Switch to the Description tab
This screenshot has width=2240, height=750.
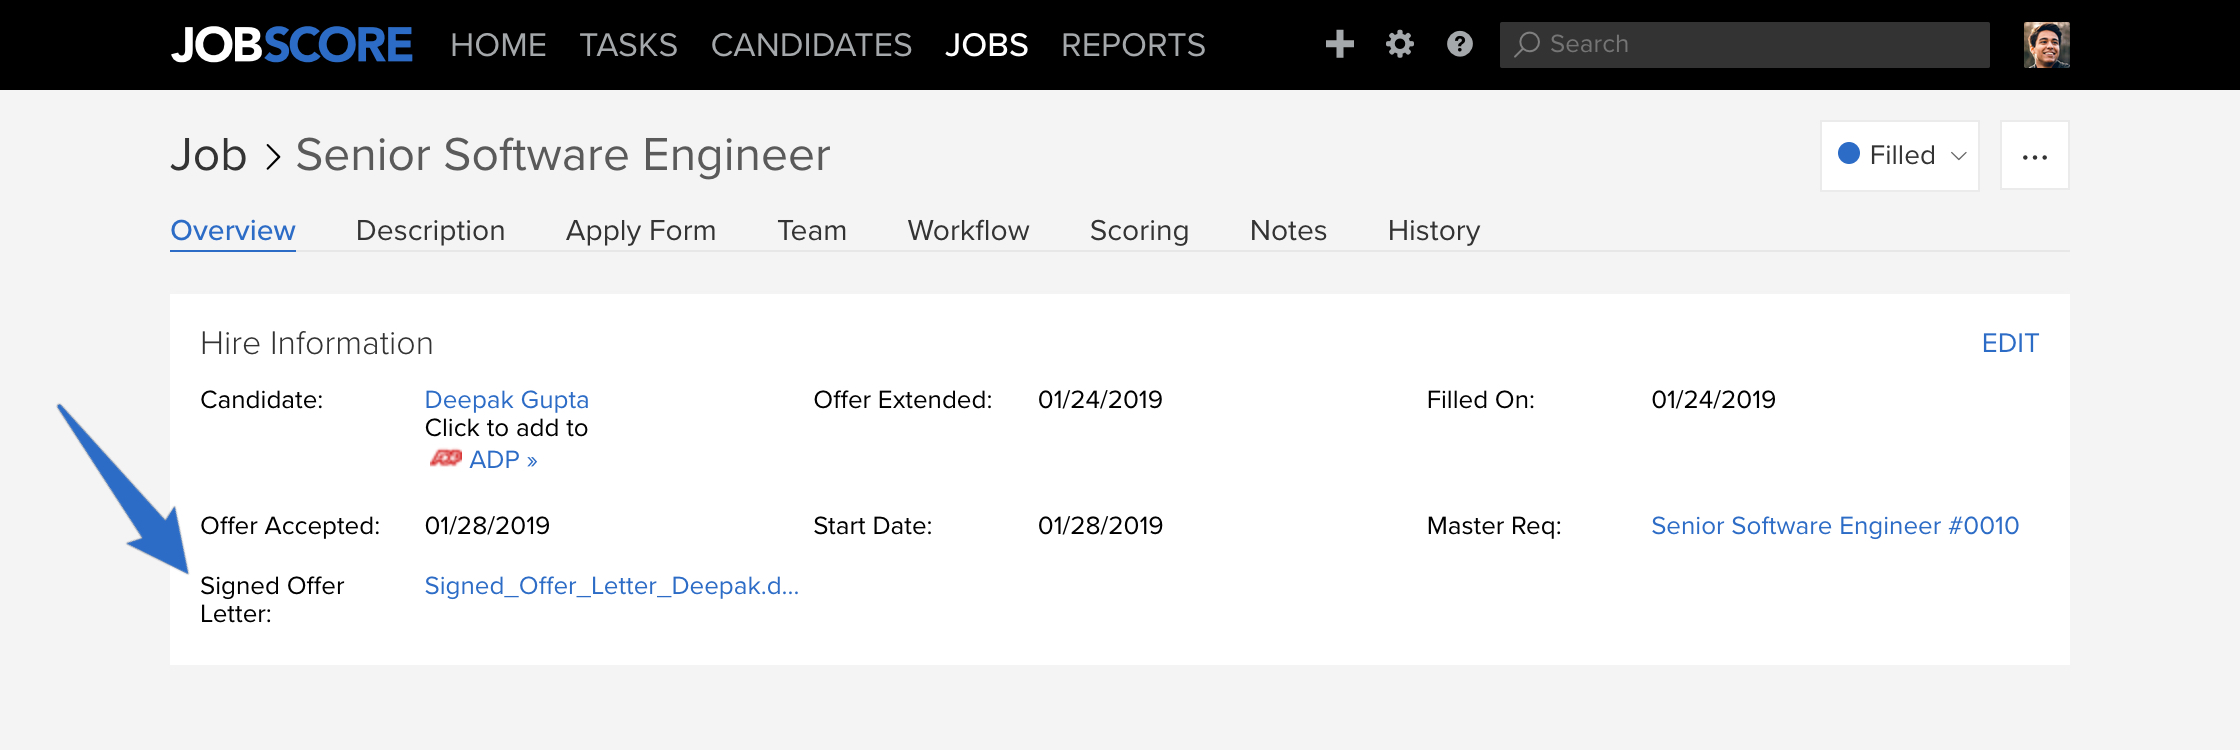click(x=430, y=231)
